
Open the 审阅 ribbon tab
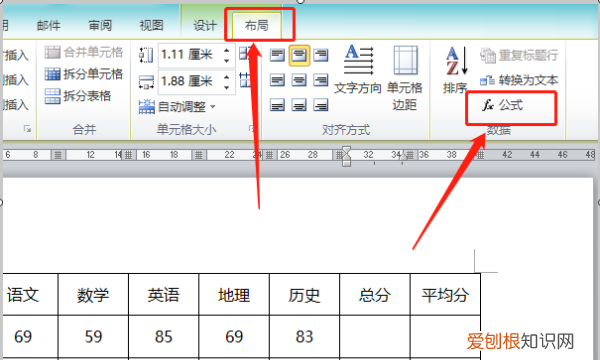click(100, 25)
